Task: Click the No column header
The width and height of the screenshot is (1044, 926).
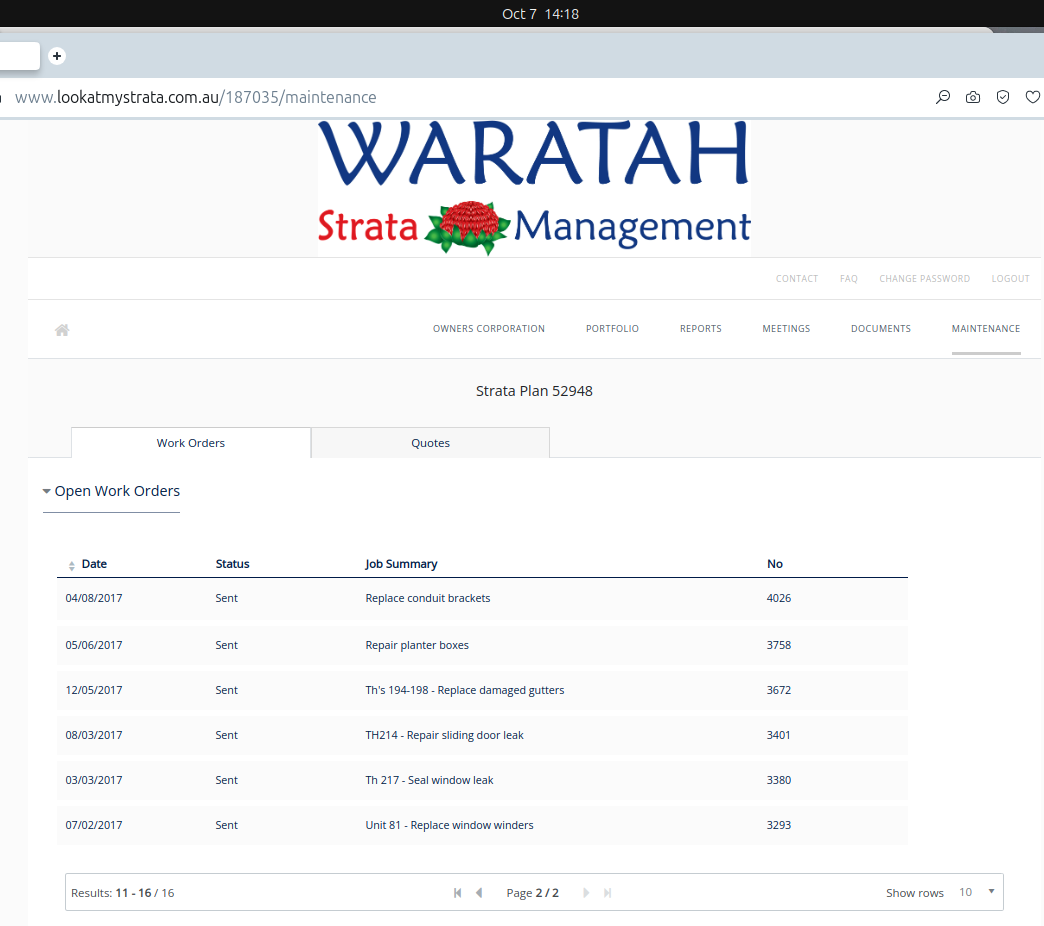Action: (x=775, y=564)
